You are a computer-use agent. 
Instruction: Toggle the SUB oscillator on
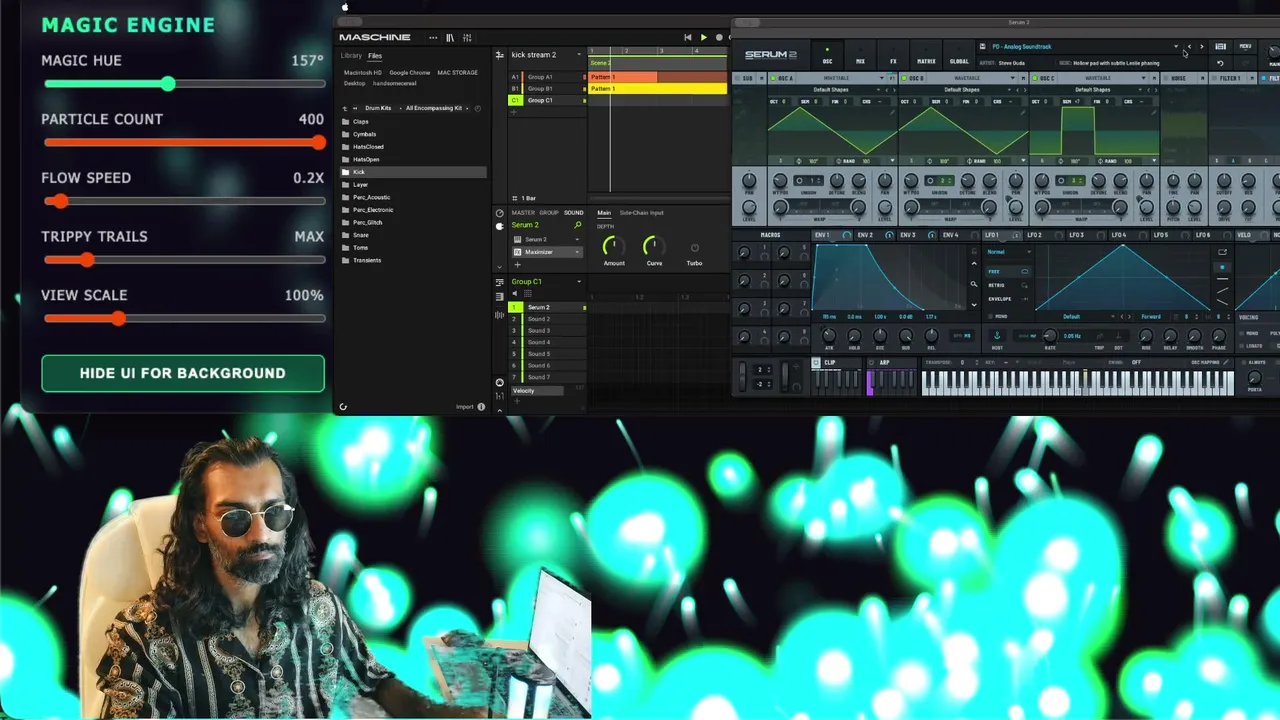pyautogui.click(x=739, y=78)
